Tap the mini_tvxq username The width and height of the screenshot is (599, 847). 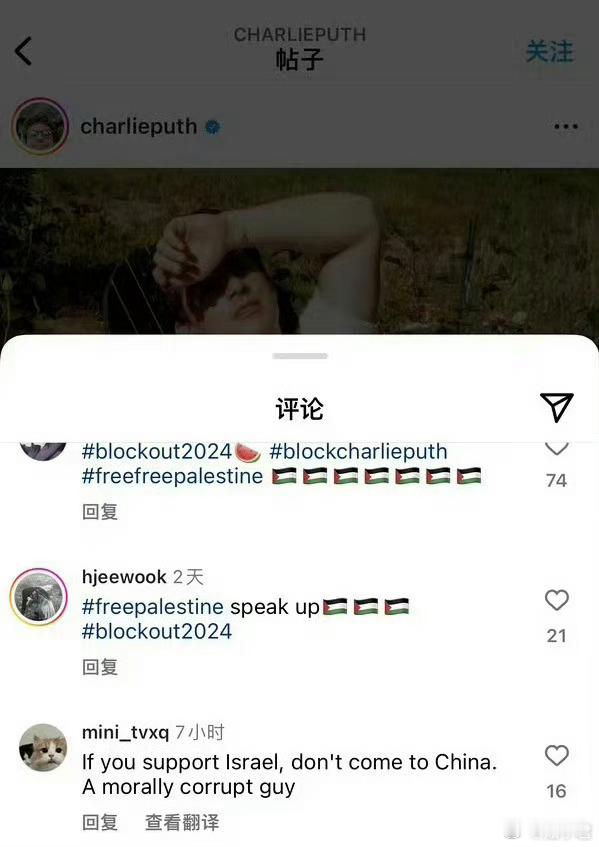click(x=125, y=732)
